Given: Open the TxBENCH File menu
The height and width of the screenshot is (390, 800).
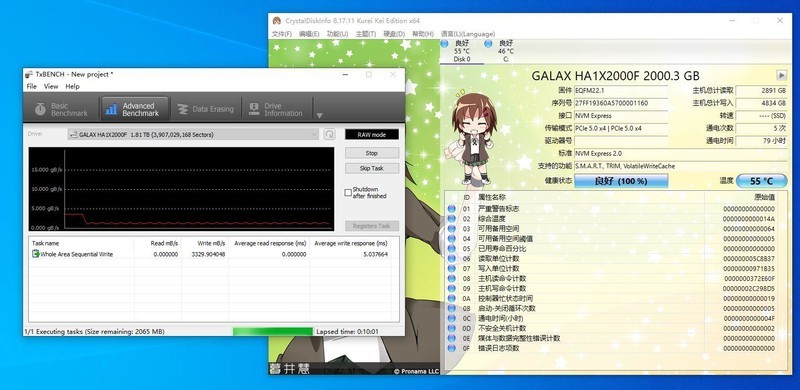Looking at the screenshot, I should [x=32, y=86].
